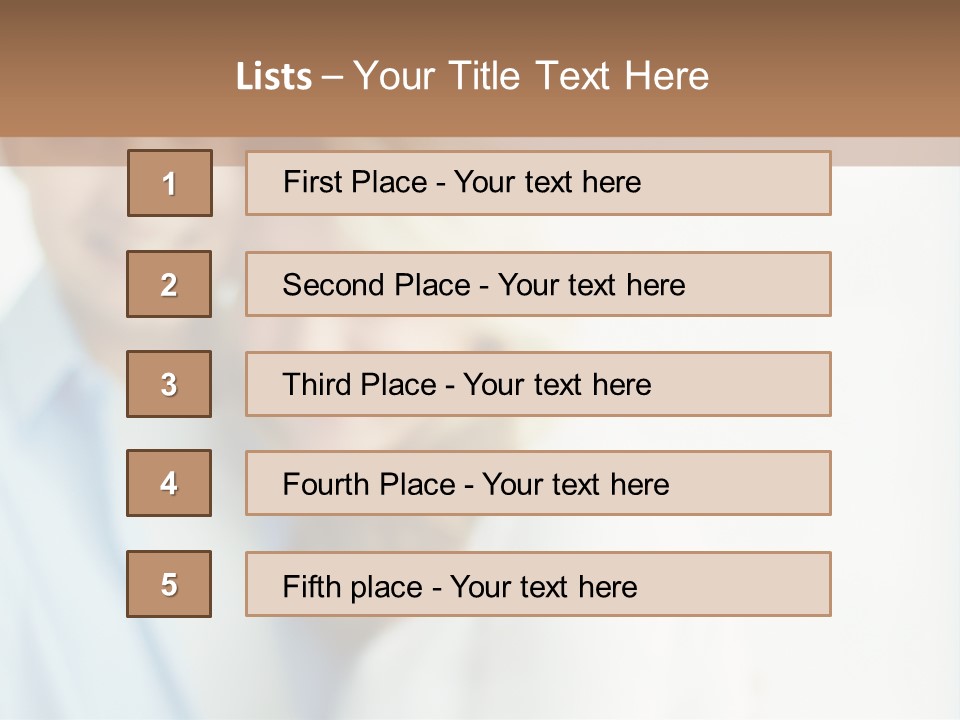Click the blurred background below the fifth row
Screen dimensions: 960x720
[480, 670]
